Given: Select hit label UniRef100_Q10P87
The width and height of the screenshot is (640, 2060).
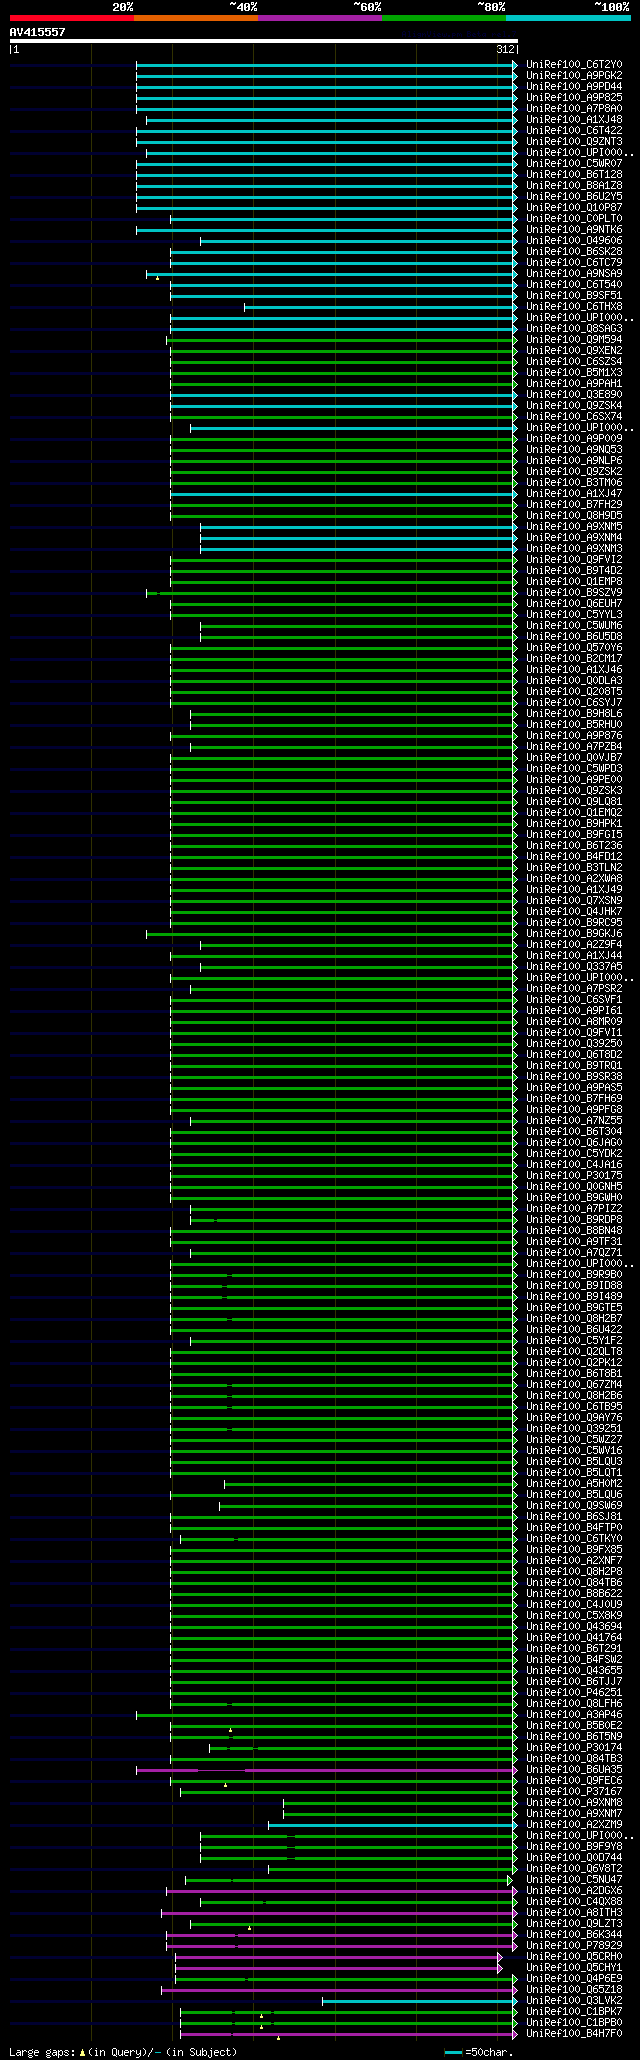Looking at the screenshot, I should click(x=574, y=208).
